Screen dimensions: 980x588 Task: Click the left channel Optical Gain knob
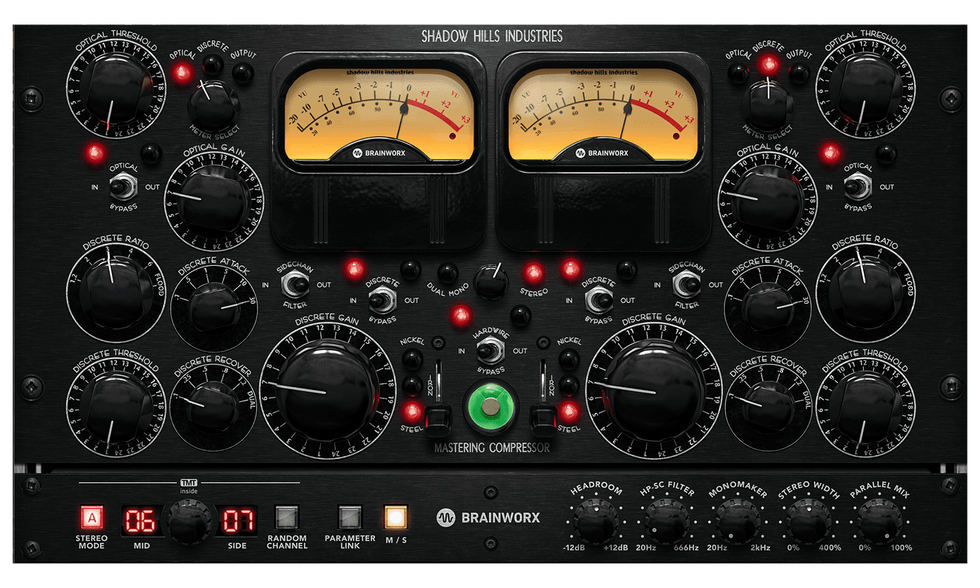pyautogui.click(x=214, y=201)
